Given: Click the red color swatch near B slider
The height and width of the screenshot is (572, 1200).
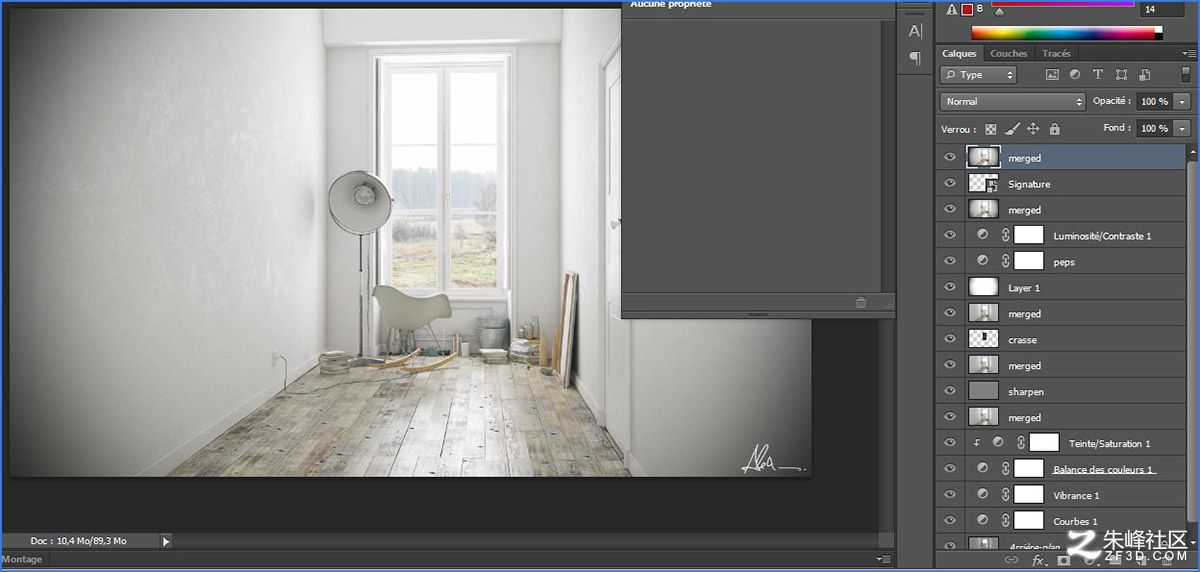Looking at the screenshot, I should click(967, 9).
